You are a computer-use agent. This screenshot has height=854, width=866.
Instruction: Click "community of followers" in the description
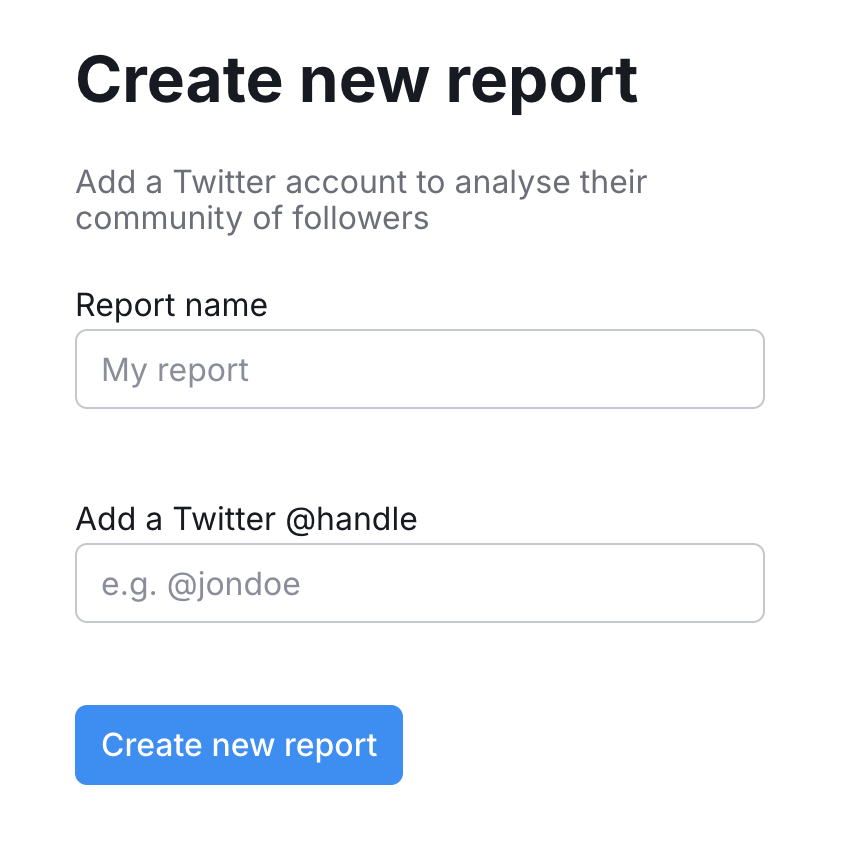click(x=252, y=218)
